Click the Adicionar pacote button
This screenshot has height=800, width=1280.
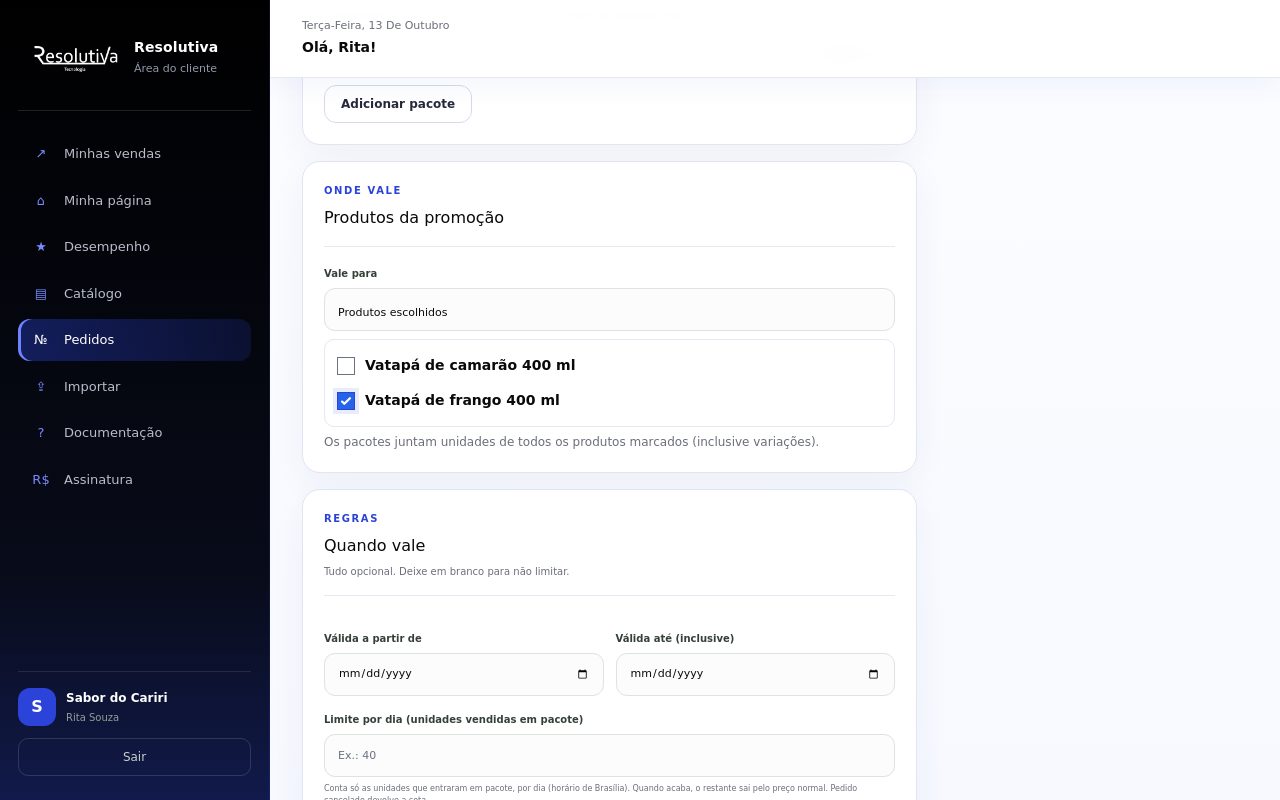398,104
